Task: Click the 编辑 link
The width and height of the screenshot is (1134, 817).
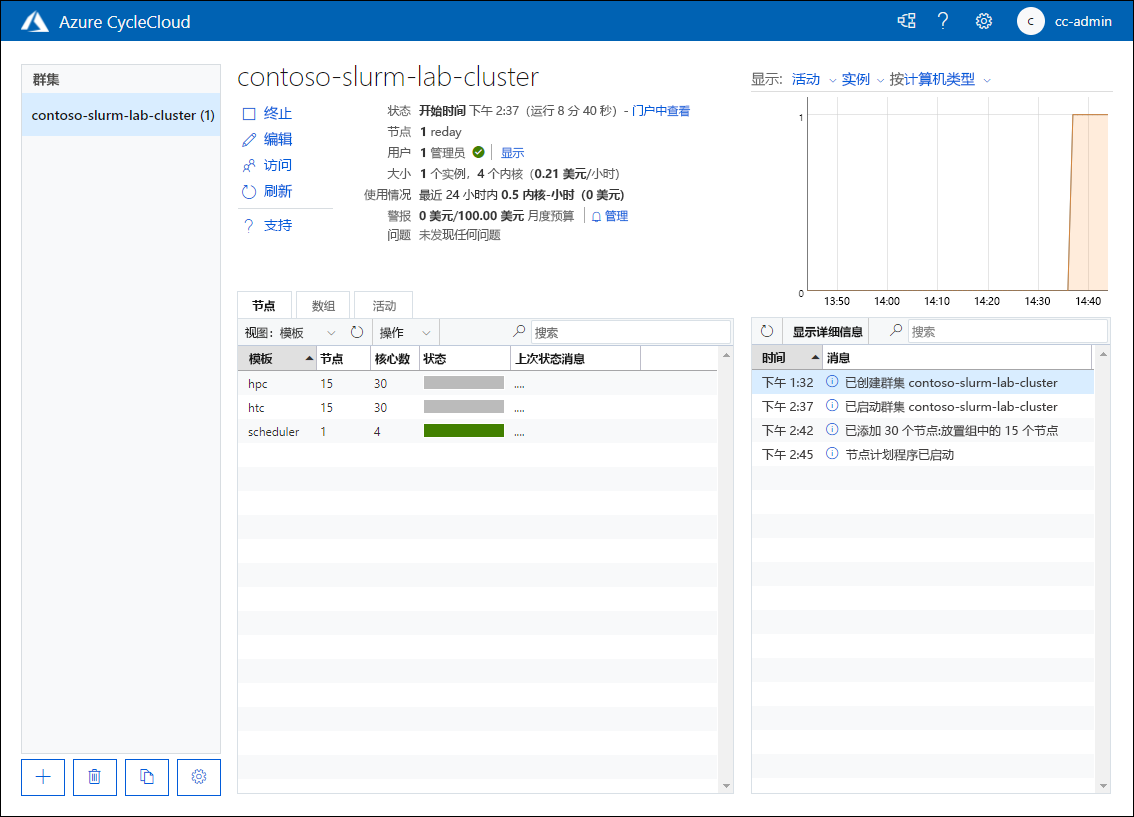Action: 278,140
